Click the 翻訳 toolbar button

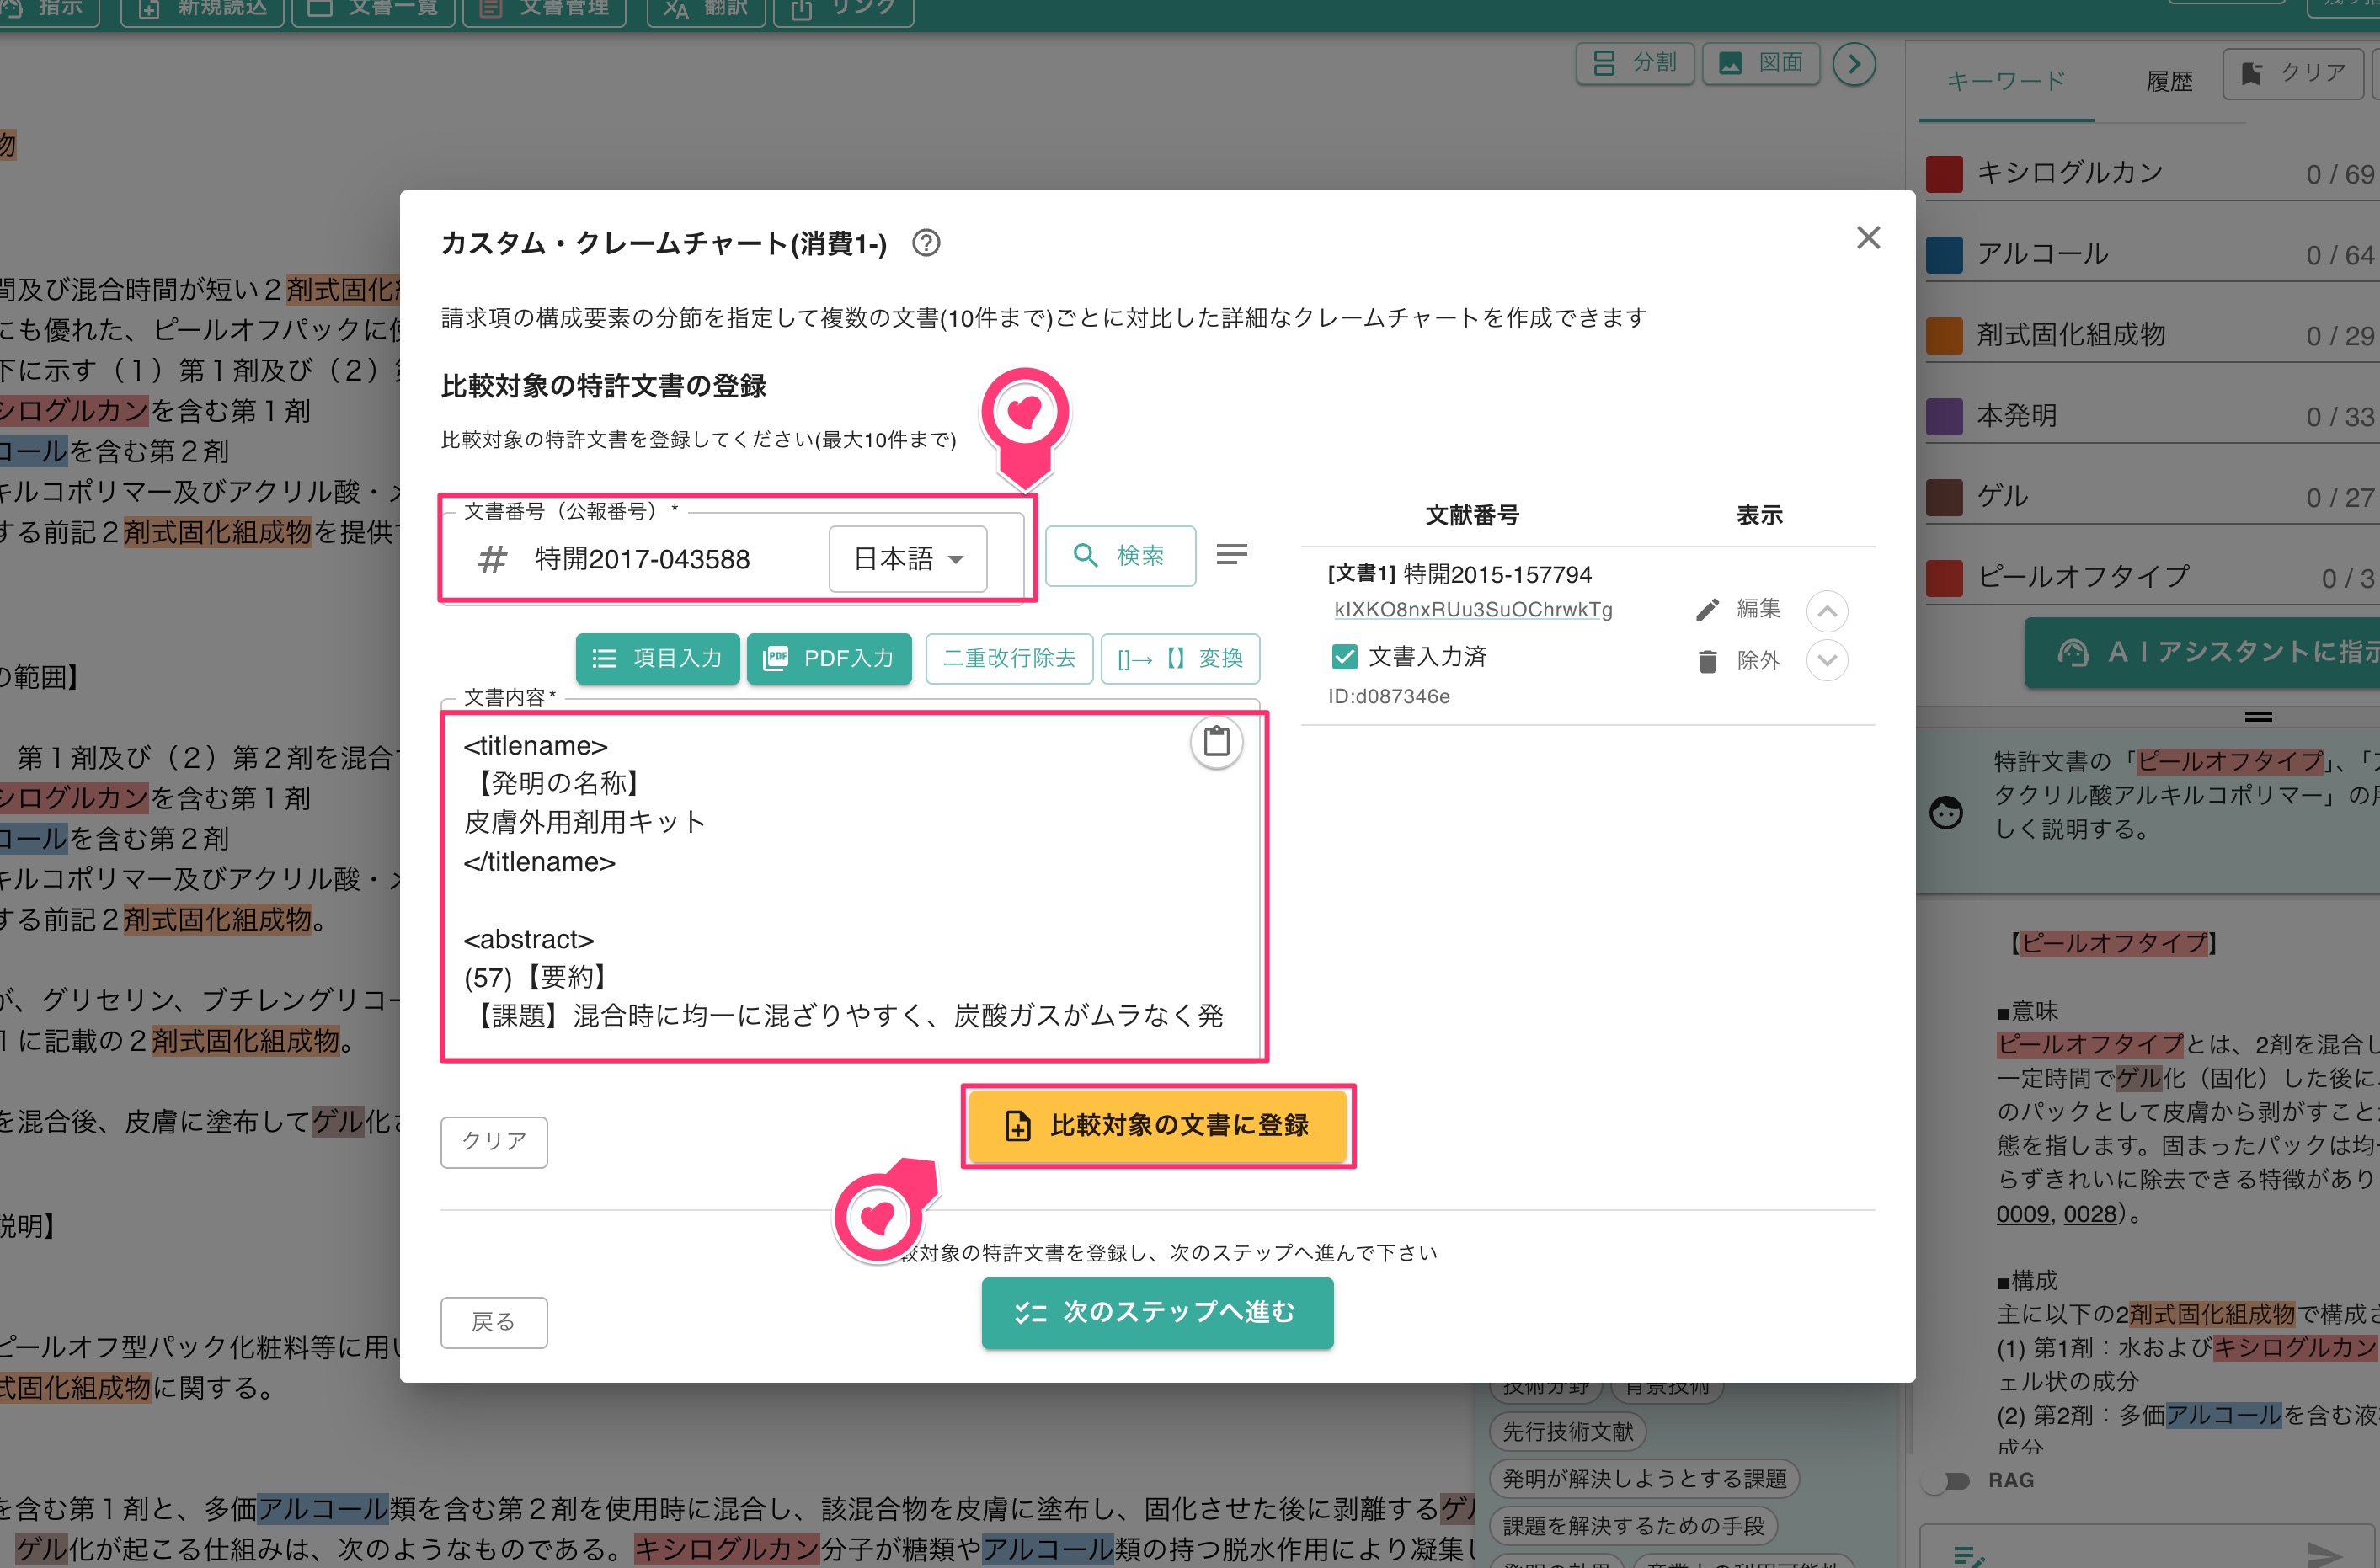coord(706,9)
